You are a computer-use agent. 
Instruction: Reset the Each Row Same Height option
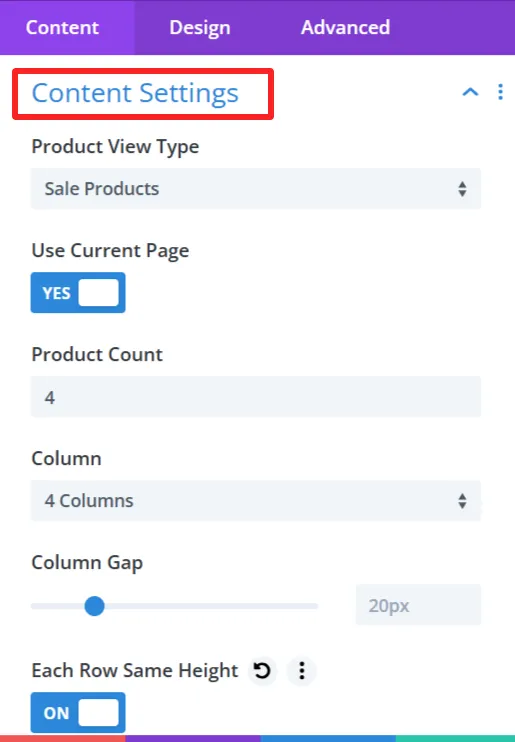click(x=262, y=671)
